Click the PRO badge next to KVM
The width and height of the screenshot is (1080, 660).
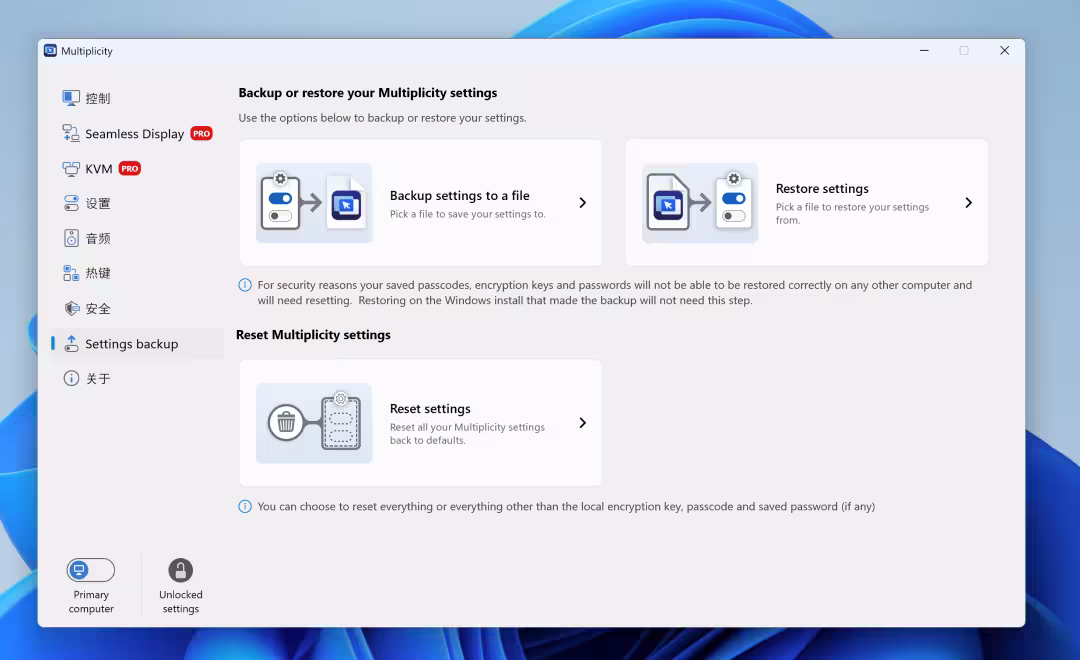click(129, 169)
